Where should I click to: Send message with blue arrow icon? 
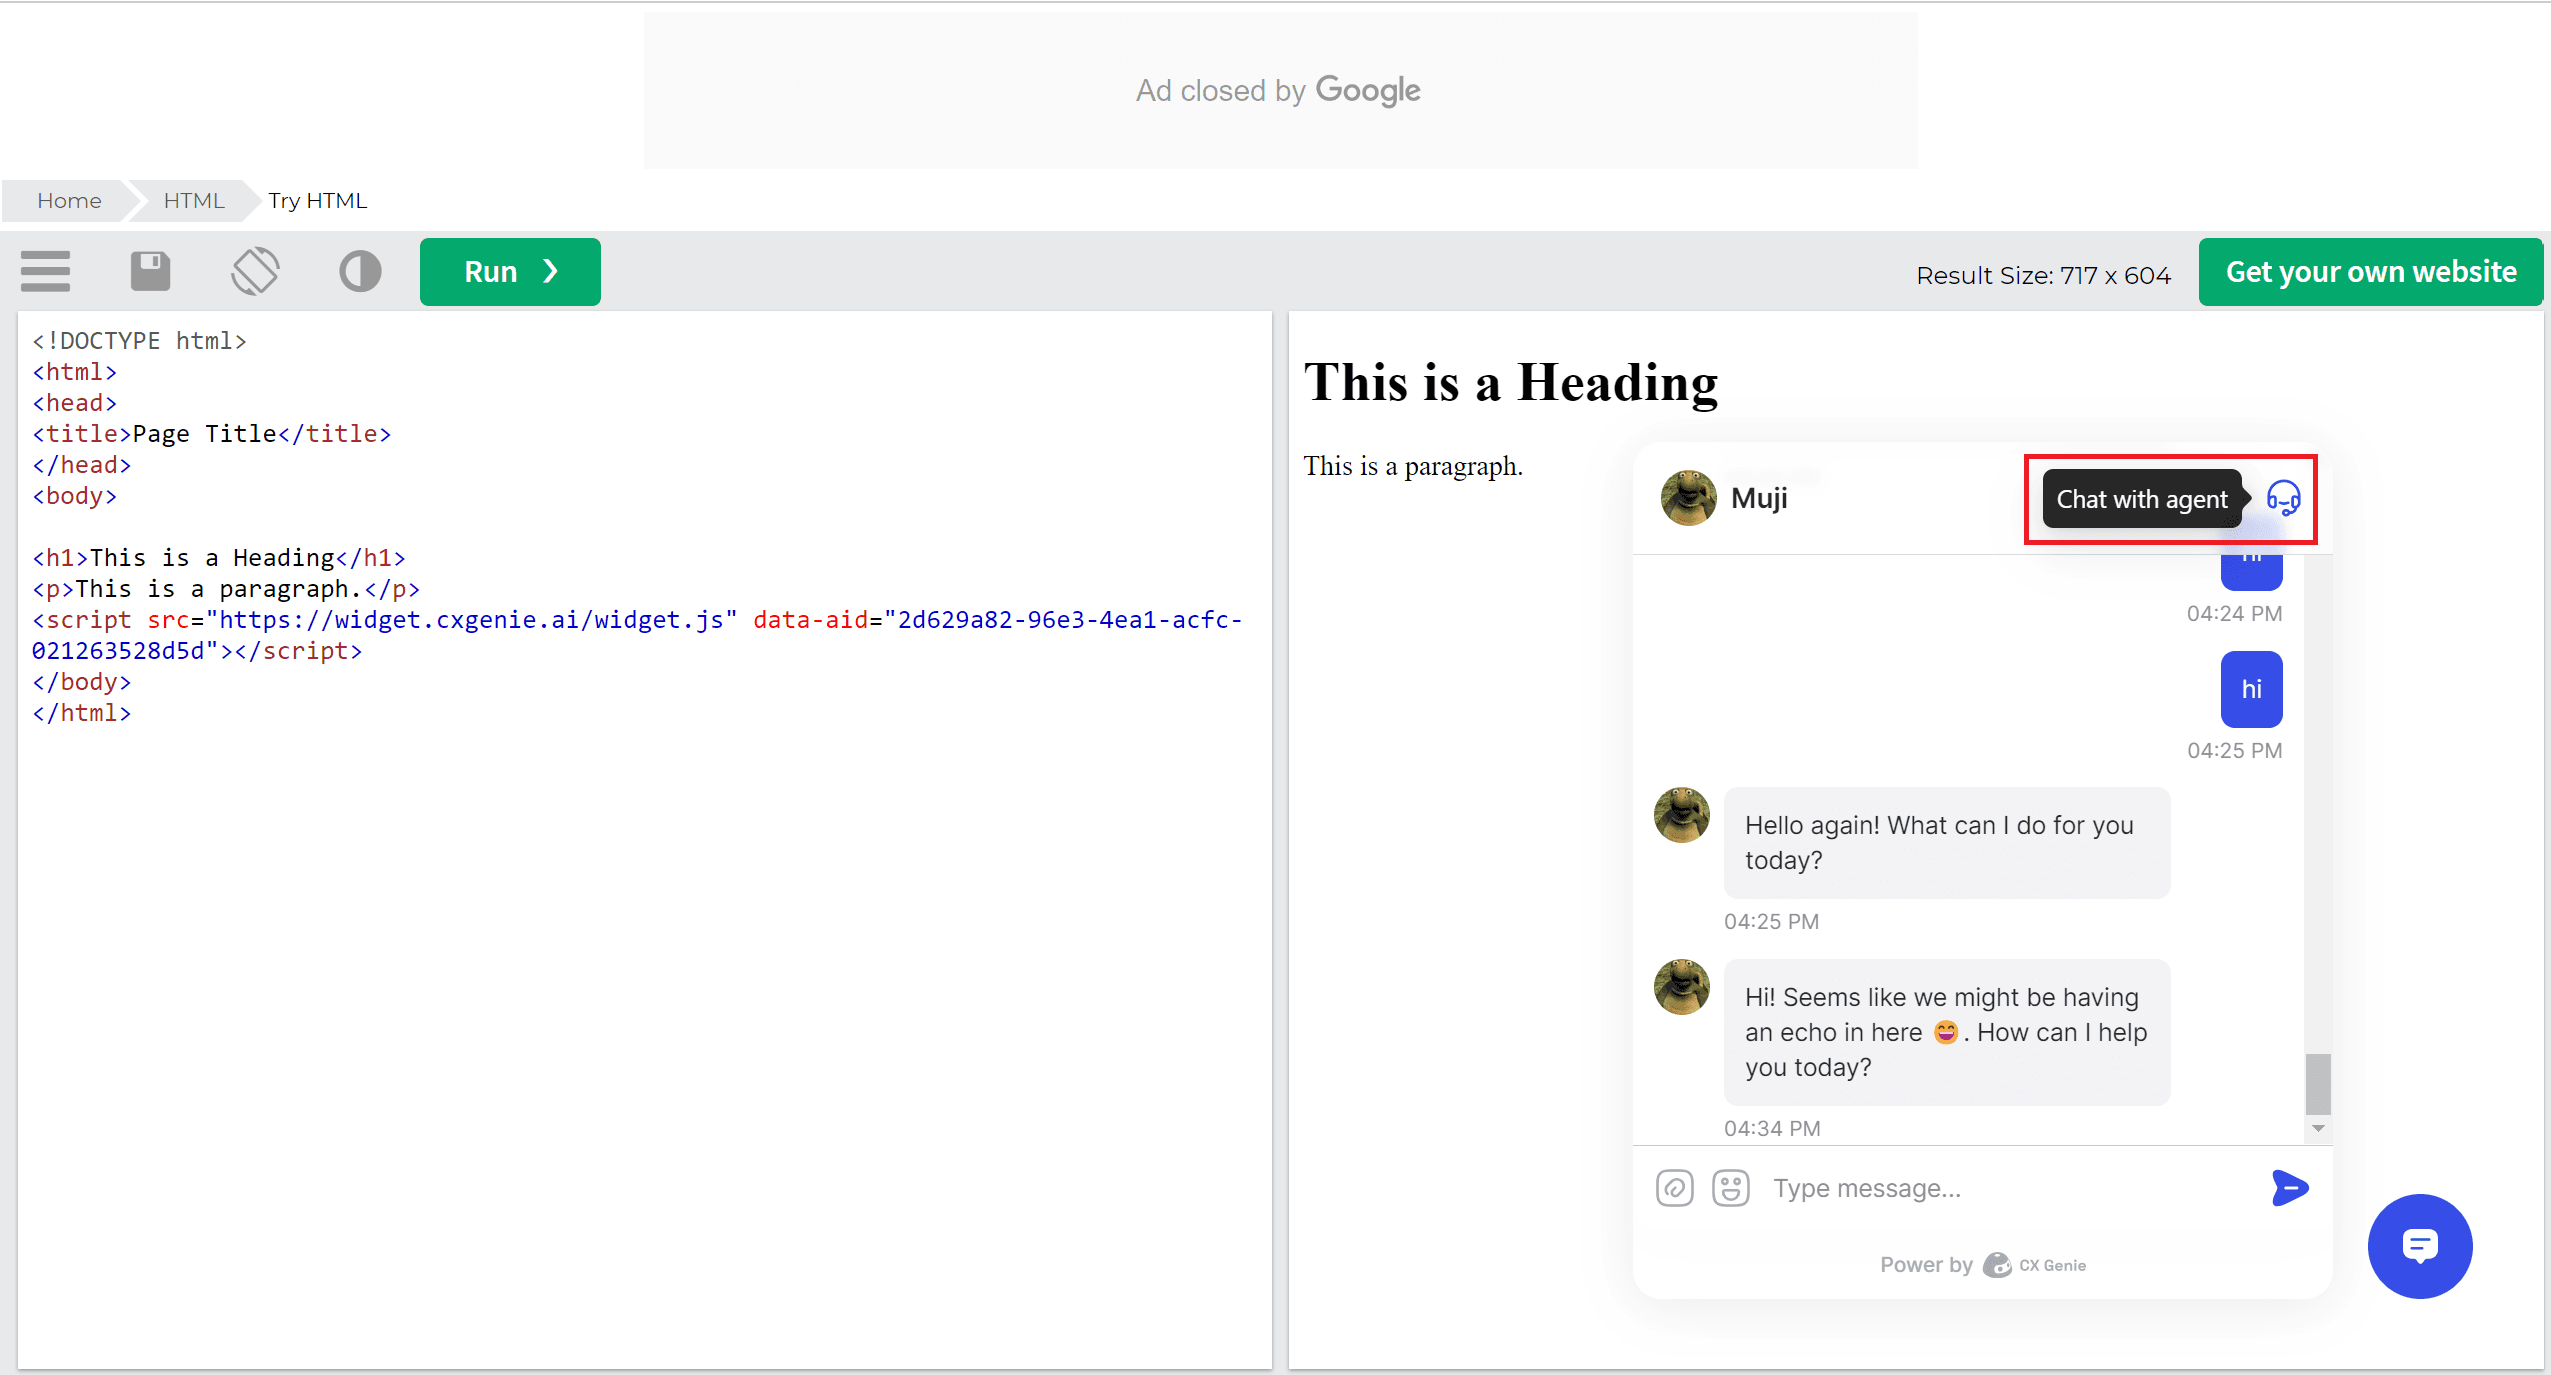click(2290, 1188)
